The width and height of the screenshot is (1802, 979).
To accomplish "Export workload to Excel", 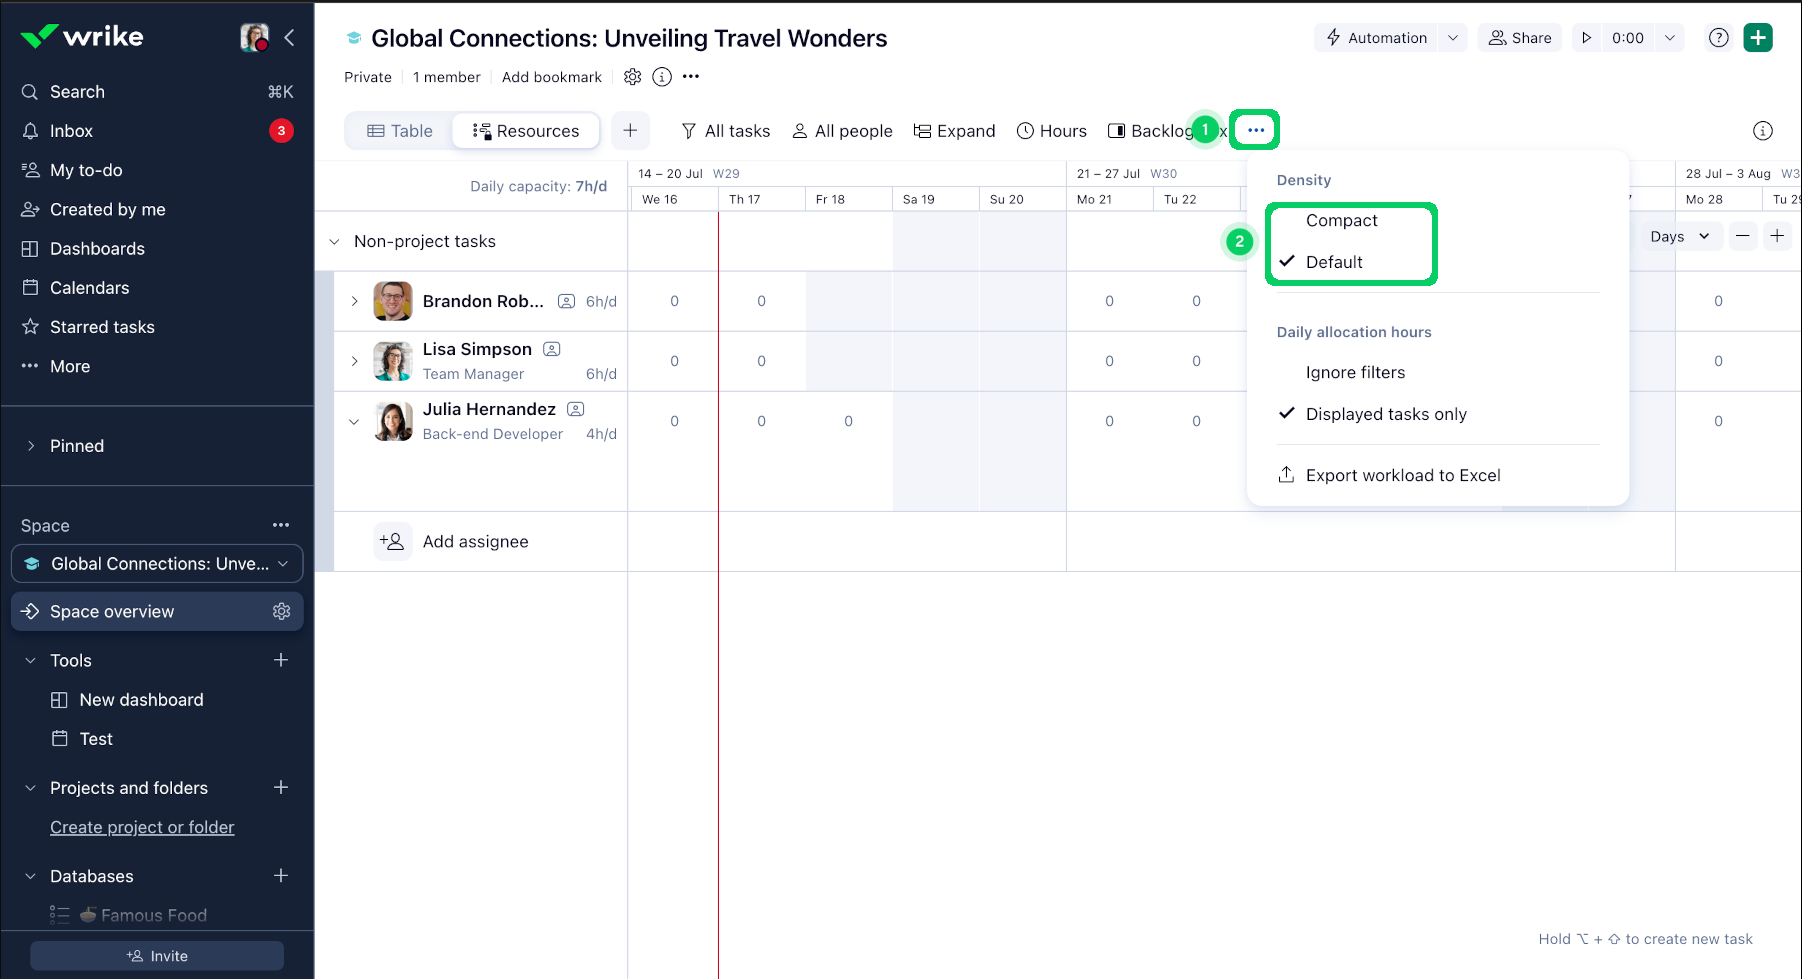I will [1402, 474].
